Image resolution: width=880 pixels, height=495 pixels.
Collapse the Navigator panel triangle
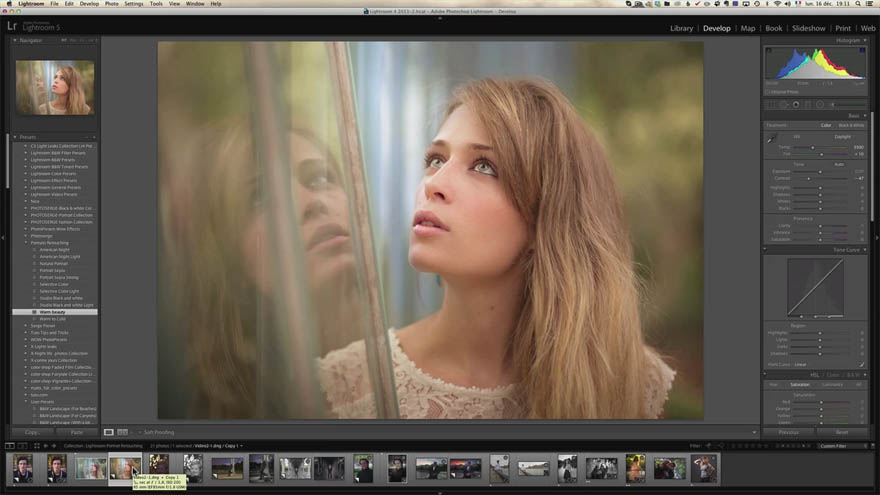(15, 40)
